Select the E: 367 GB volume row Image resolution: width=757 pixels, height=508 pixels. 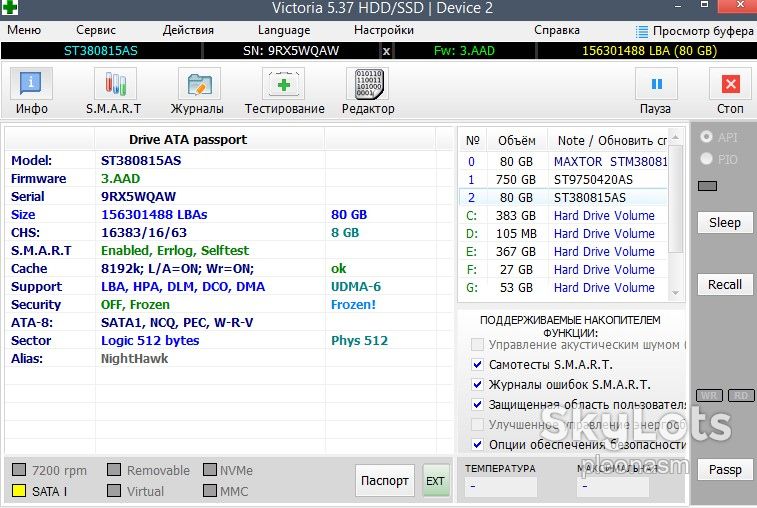[563, 252]
